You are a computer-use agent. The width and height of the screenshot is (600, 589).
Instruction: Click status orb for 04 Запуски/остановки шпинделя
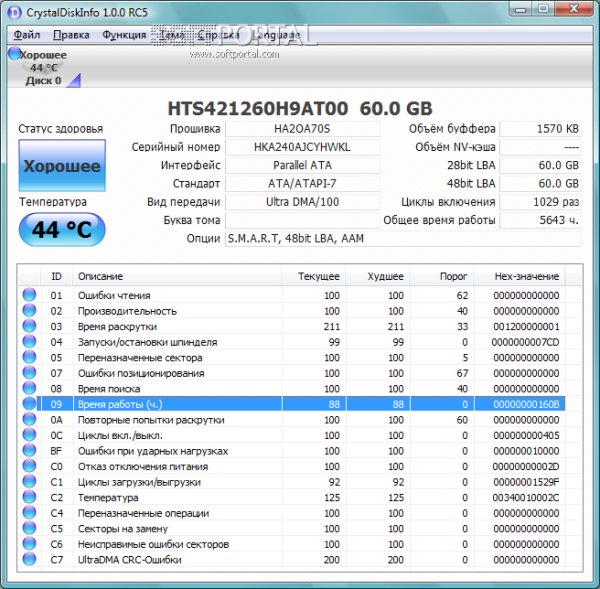tap(29, 341)
